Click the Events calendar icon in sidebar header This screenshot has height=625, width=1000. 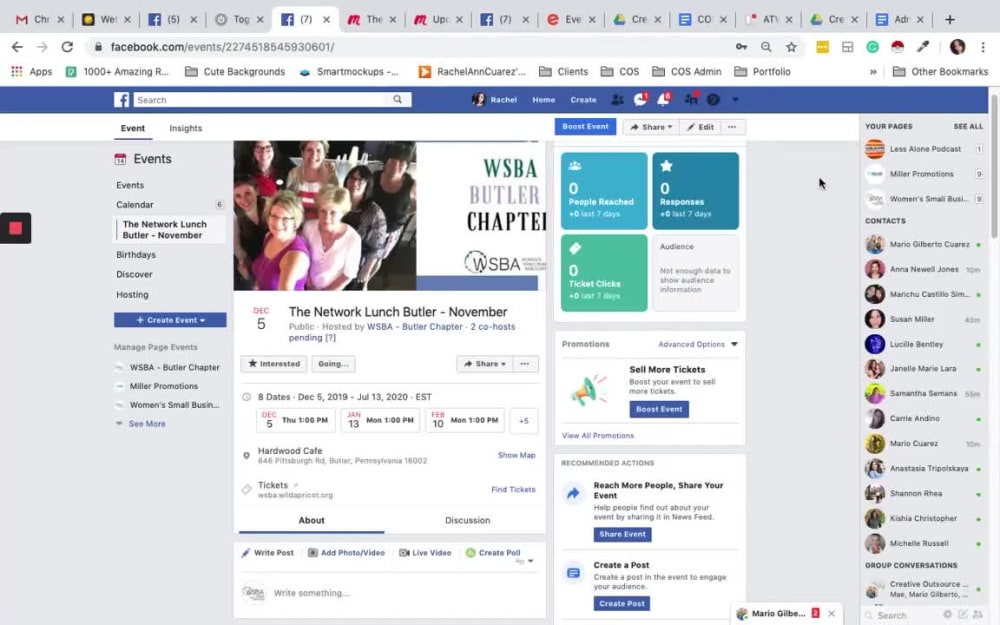coord(120,159)
